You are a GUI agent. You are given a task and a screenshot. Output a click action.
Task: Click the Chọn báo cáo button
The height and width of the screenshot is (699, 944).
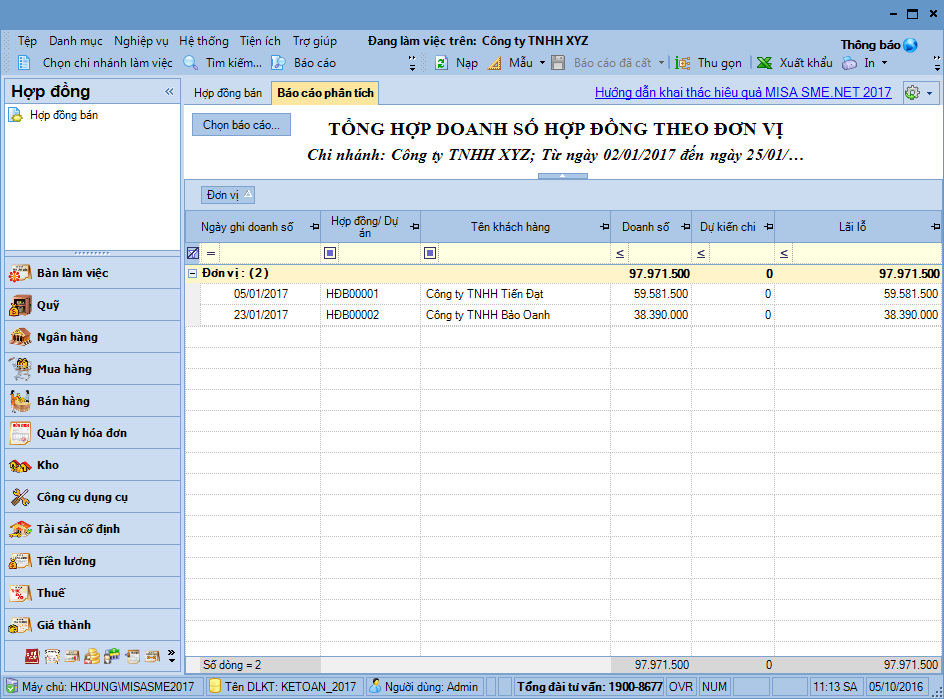coord(242,125)
